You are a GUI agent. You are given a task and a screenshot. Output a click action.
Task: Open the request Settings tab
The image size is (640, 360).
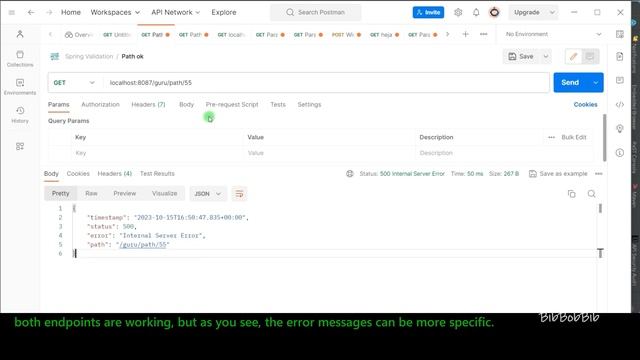click(x=309, y=104)
